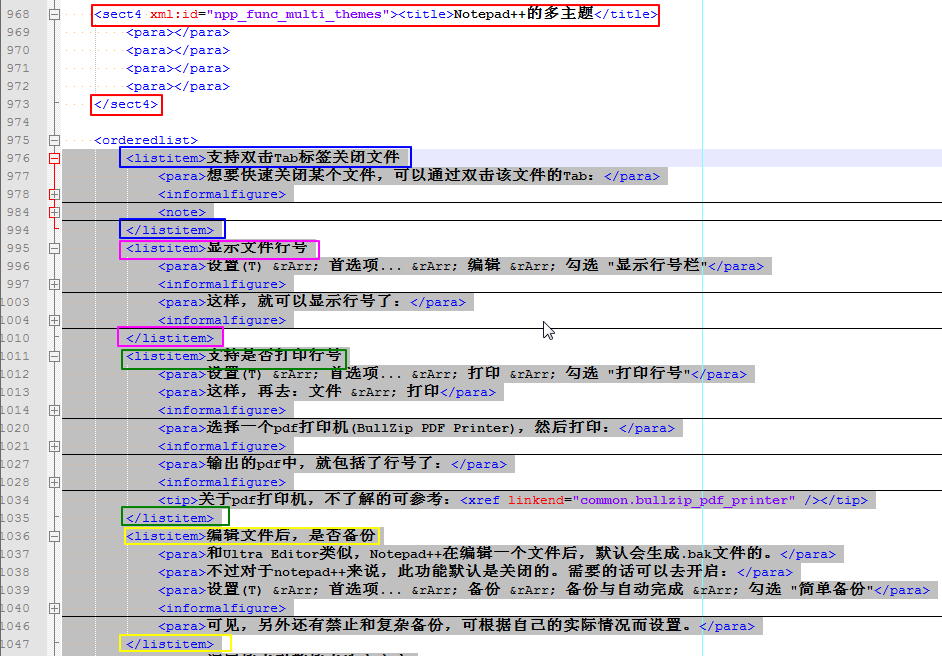This screenshot has height=656, width=942.
Task: Click line number 974 in the margin
Action: pyautogui.click(x=17, y=123)
